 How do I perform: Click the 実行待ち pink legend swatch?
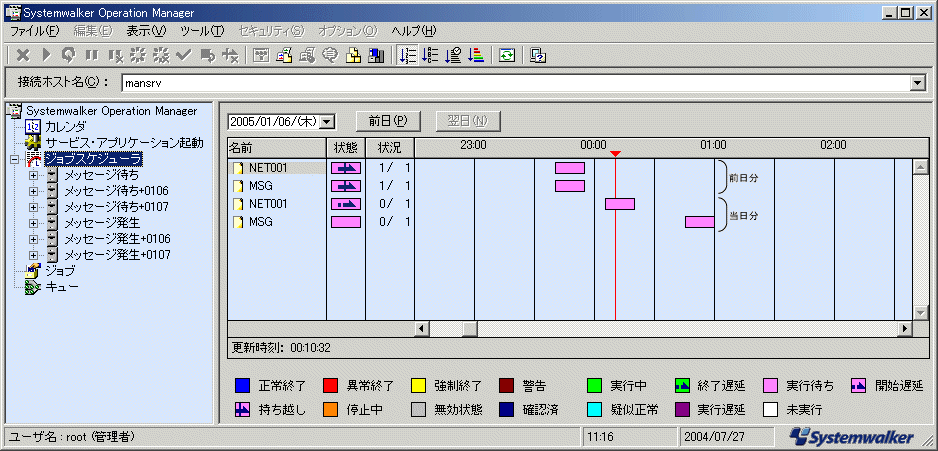tap(769, 385)
